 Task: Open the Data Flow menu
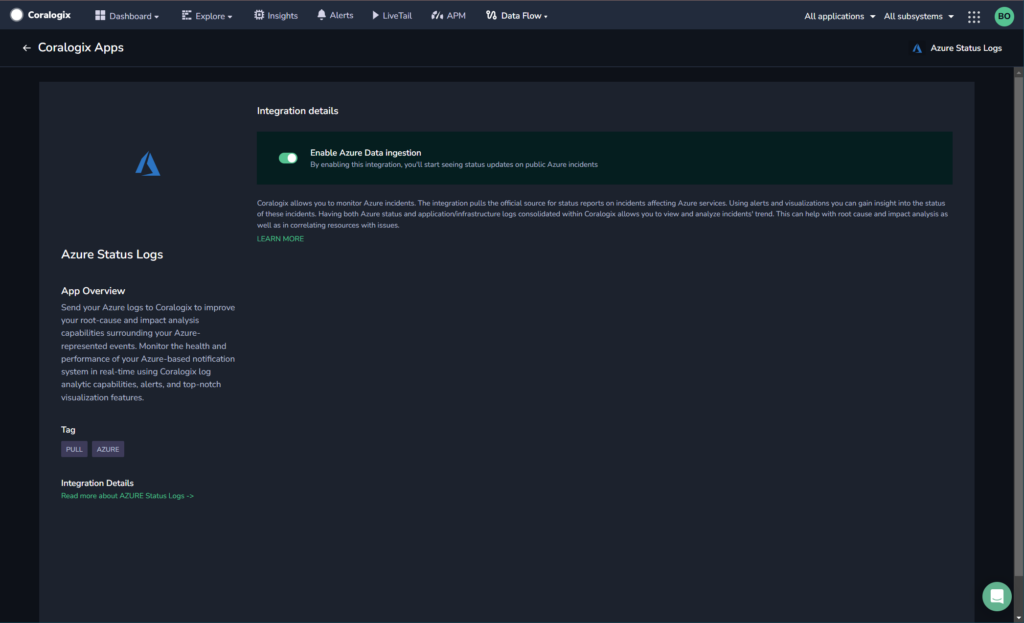517,16
